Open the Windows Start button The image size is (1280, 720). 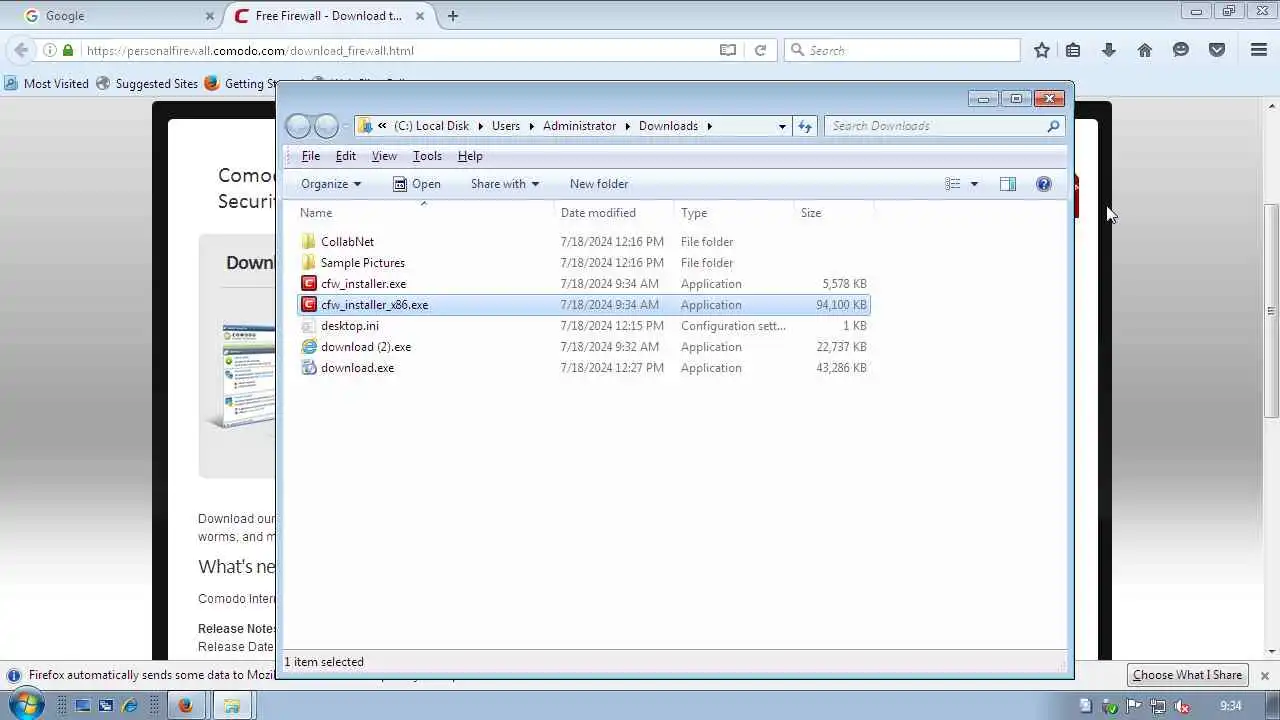point(26,705)
